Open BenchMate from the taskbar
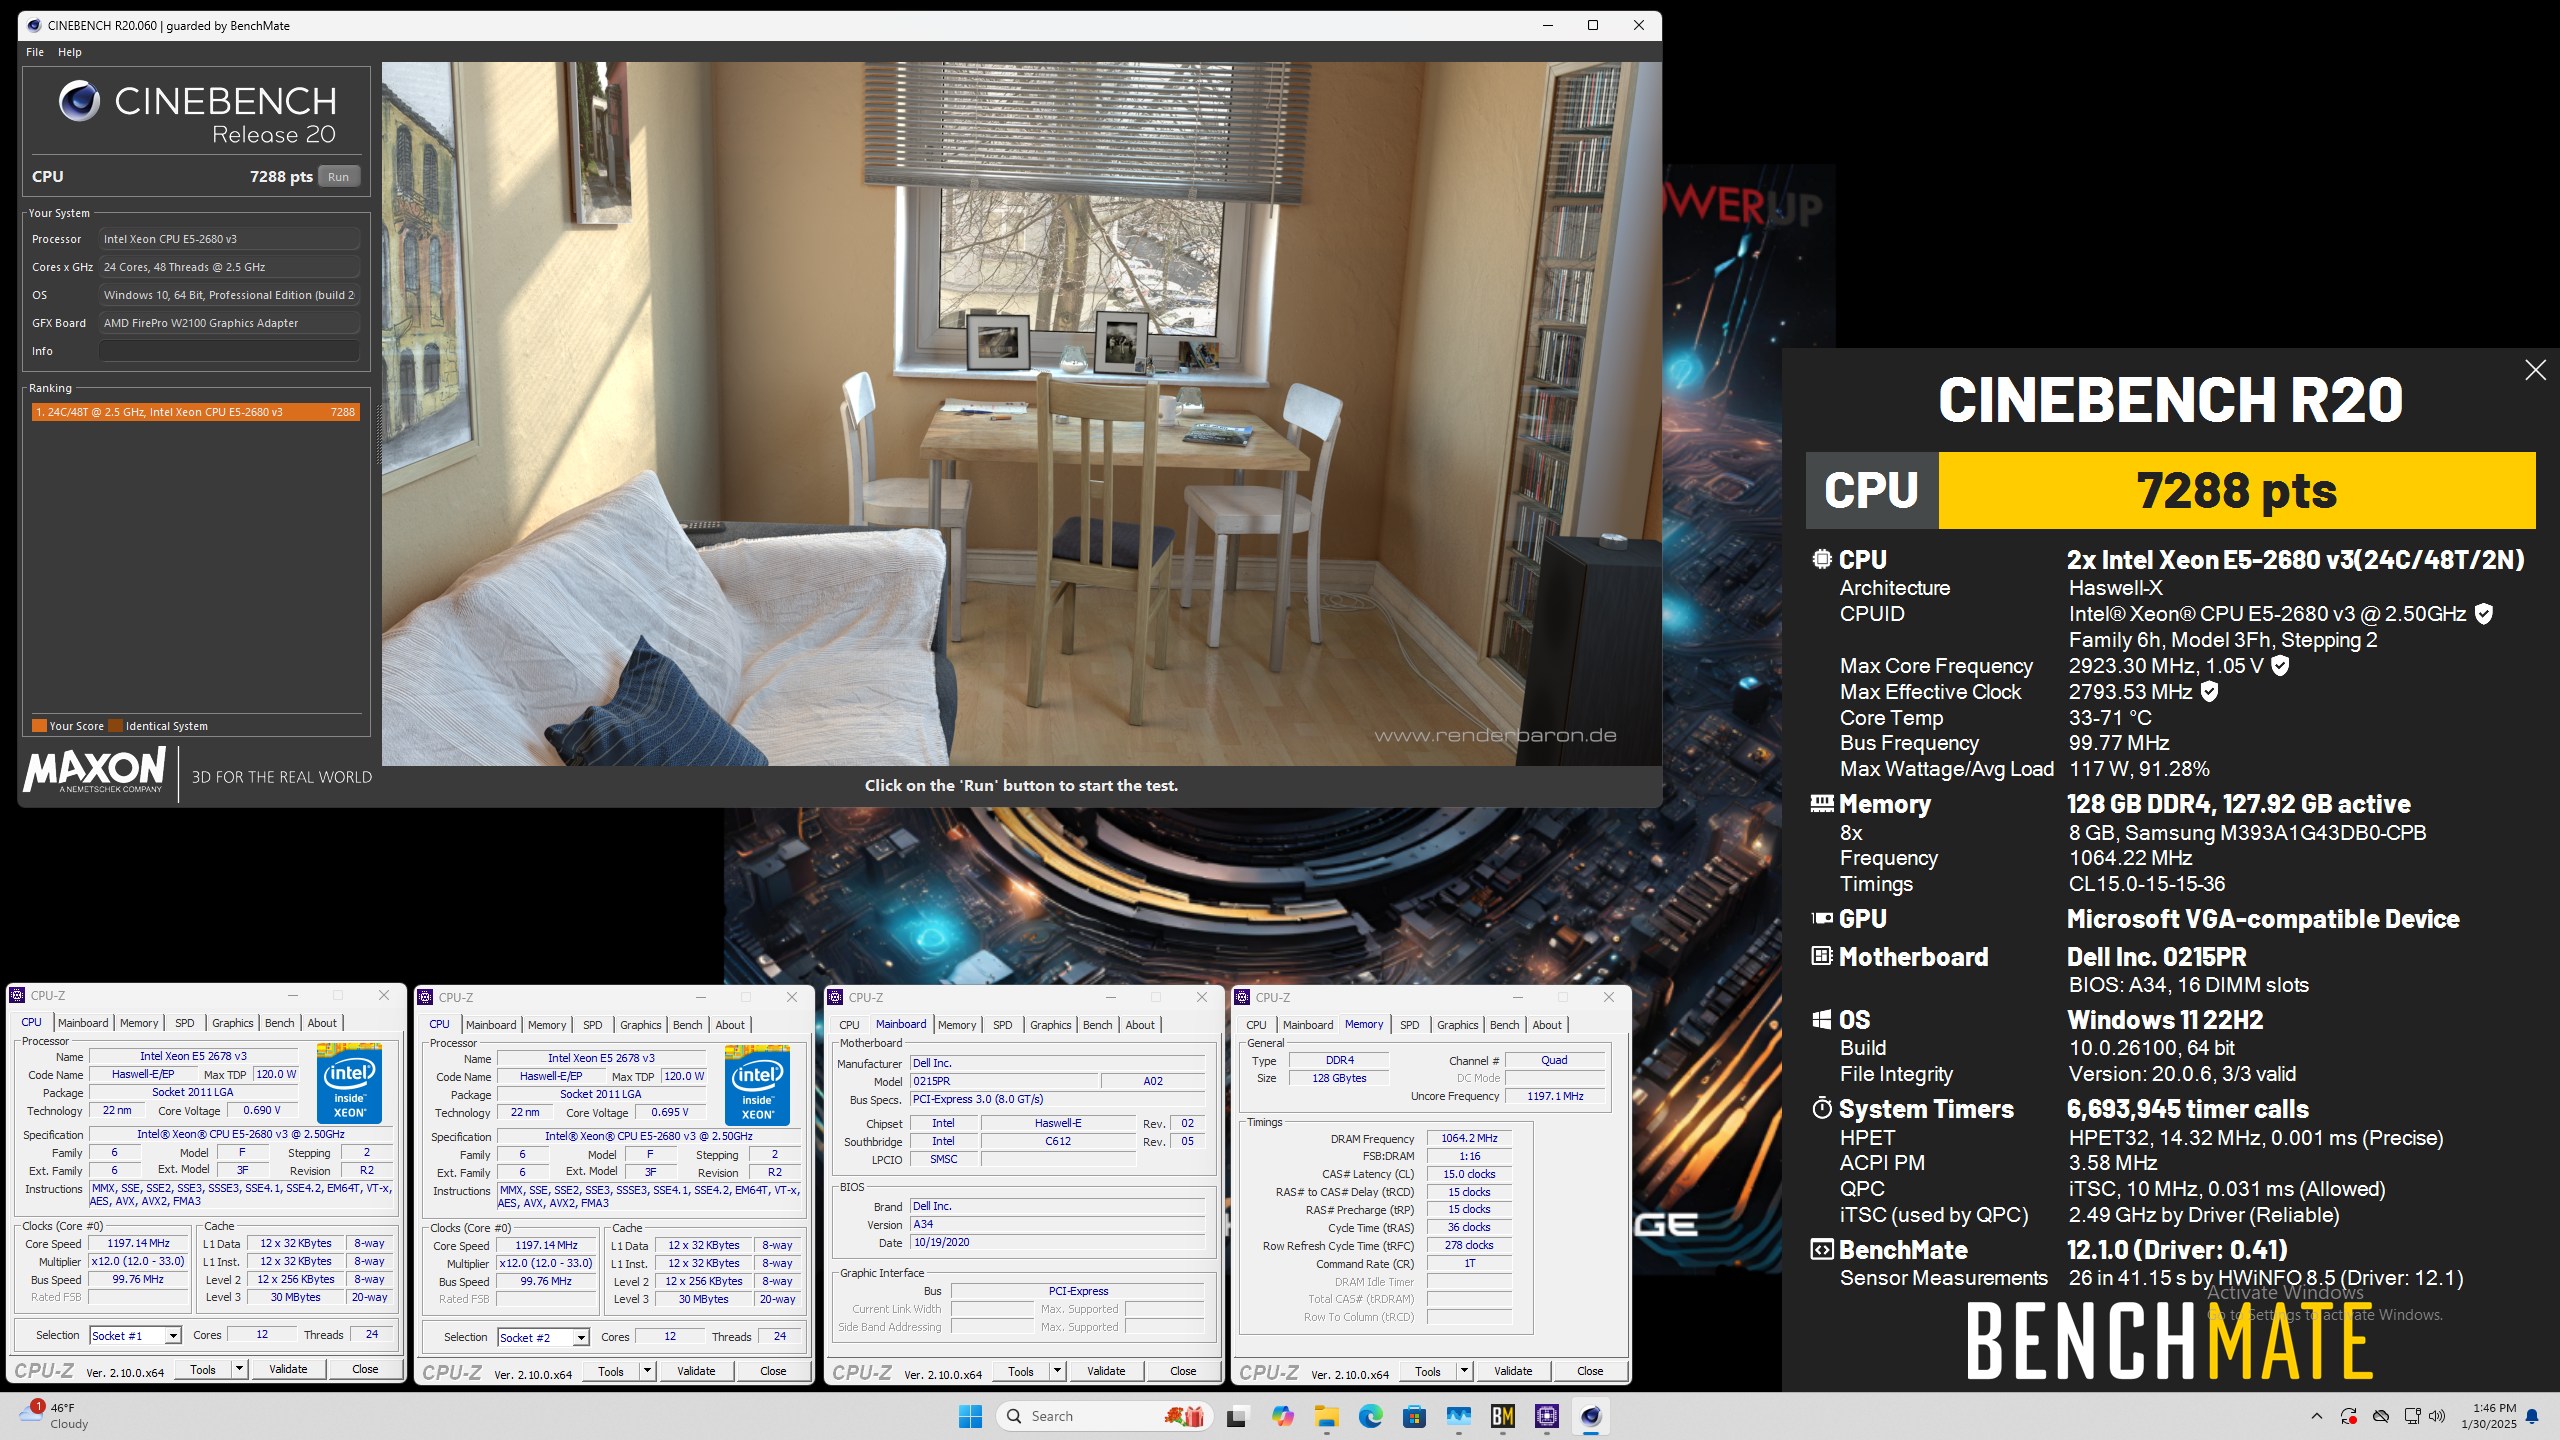Screen dimensions: 2560x1440 (1502, 1416)
